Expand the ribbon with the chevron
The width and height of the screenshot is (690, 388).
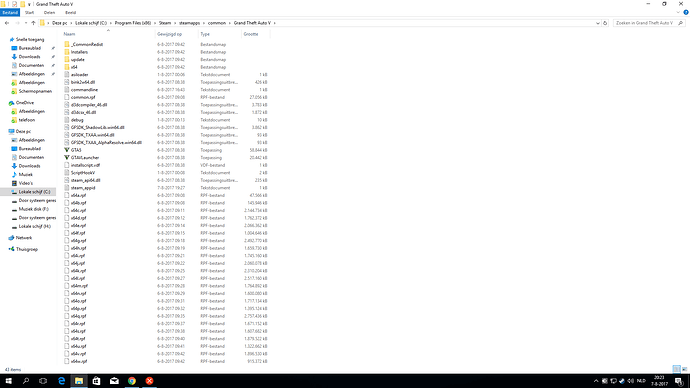(678, 12)
